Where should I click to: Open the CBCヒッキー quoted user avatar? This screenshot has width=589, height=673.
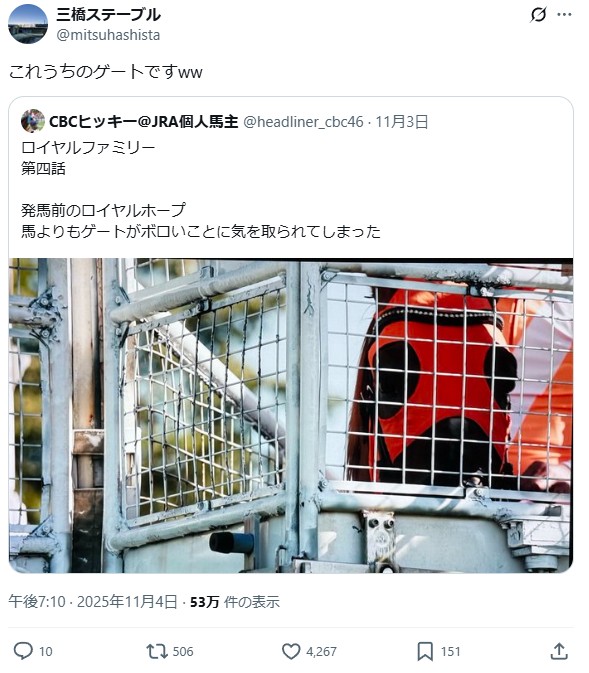[33, 121]
